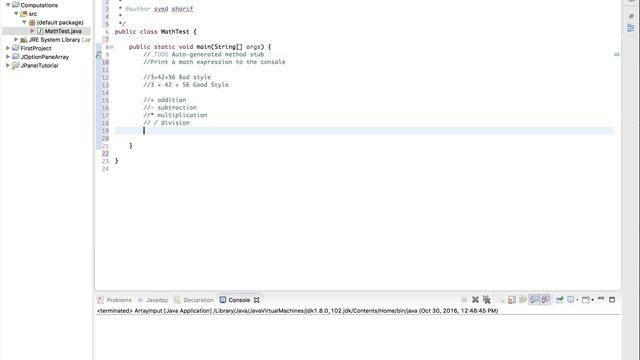Select (default package)
Screen dimensions: 640x360
click(x=60, y=22)
